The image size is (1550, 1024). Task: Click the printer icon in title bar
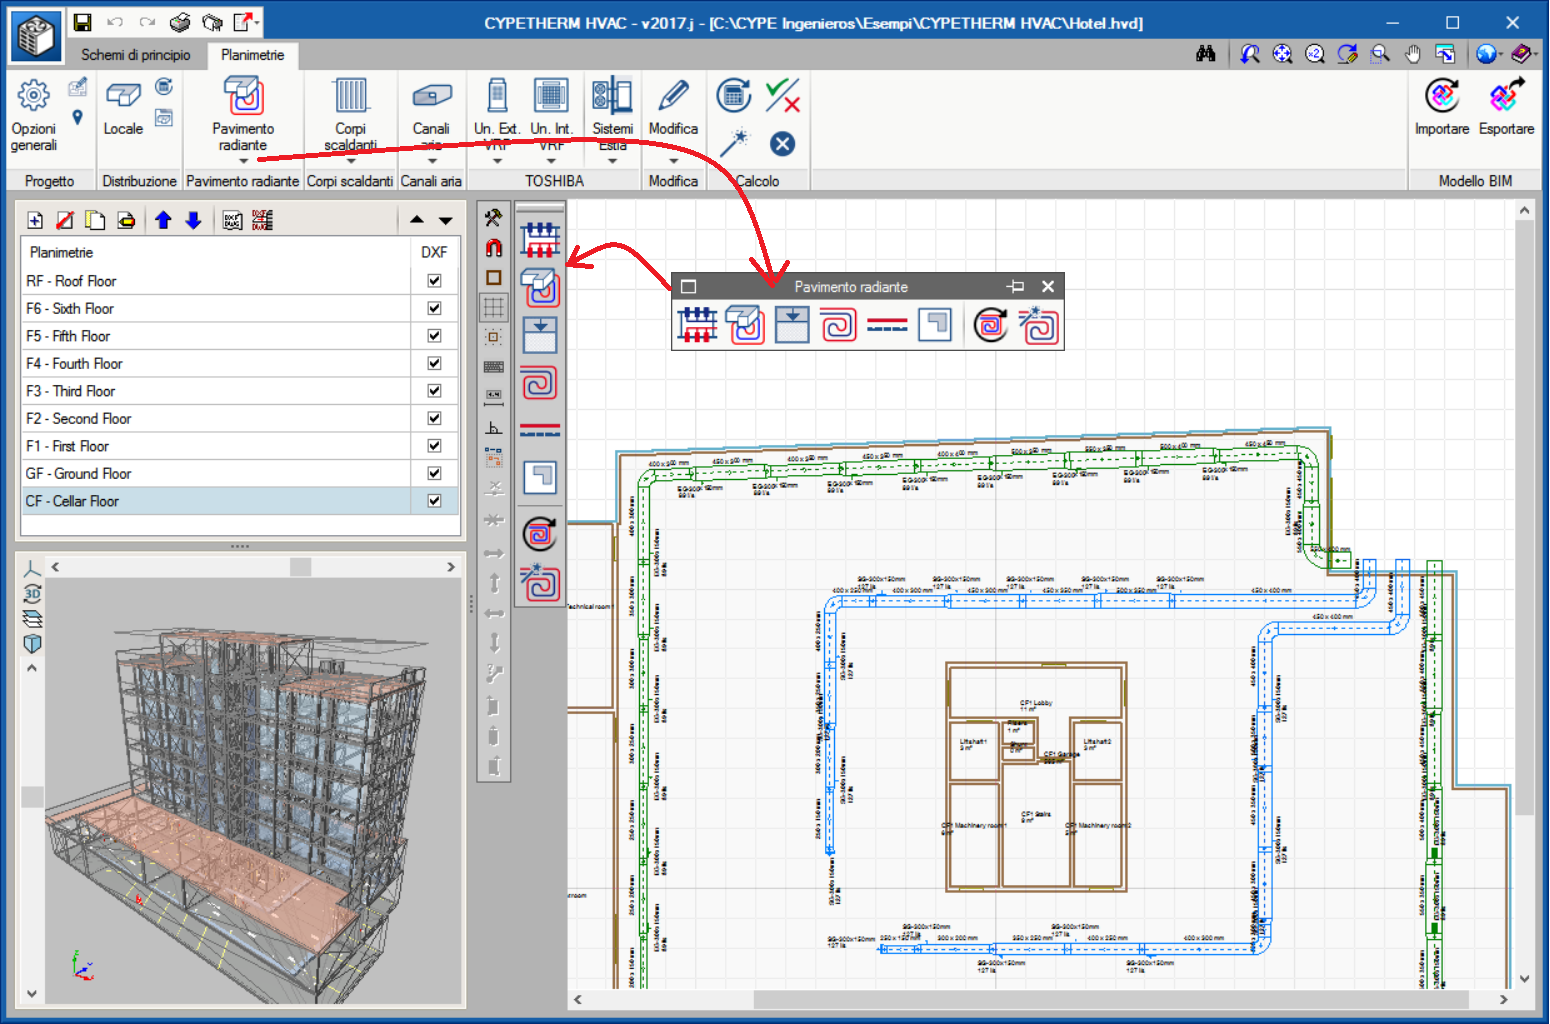tap(180, 22)
